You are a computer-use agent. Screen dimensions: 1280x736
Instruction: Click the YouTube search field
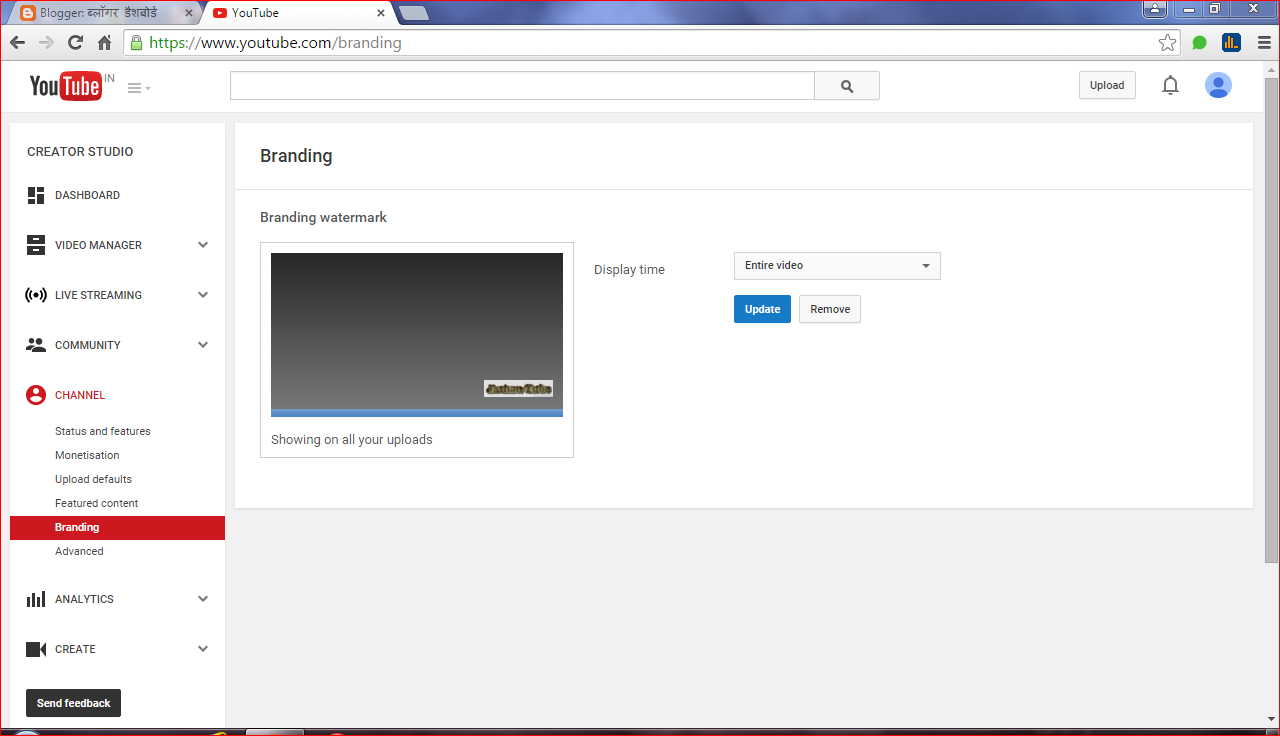[x=522, y=86]
